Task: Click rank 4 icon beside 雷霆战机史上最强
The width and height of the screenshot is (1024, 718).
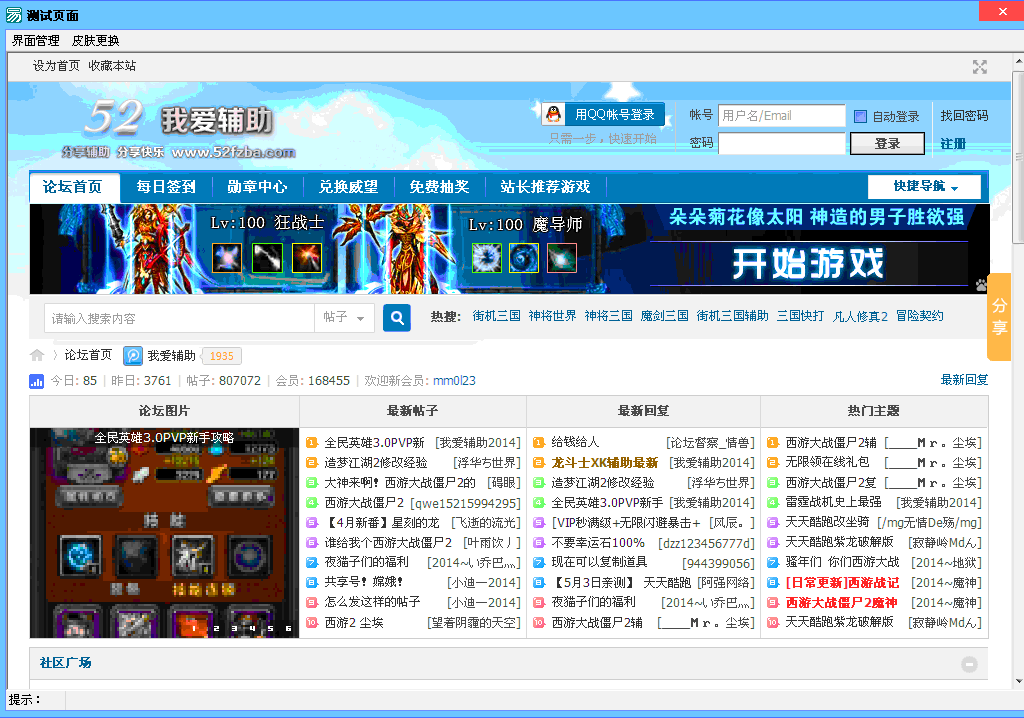Action: [773, 502]
